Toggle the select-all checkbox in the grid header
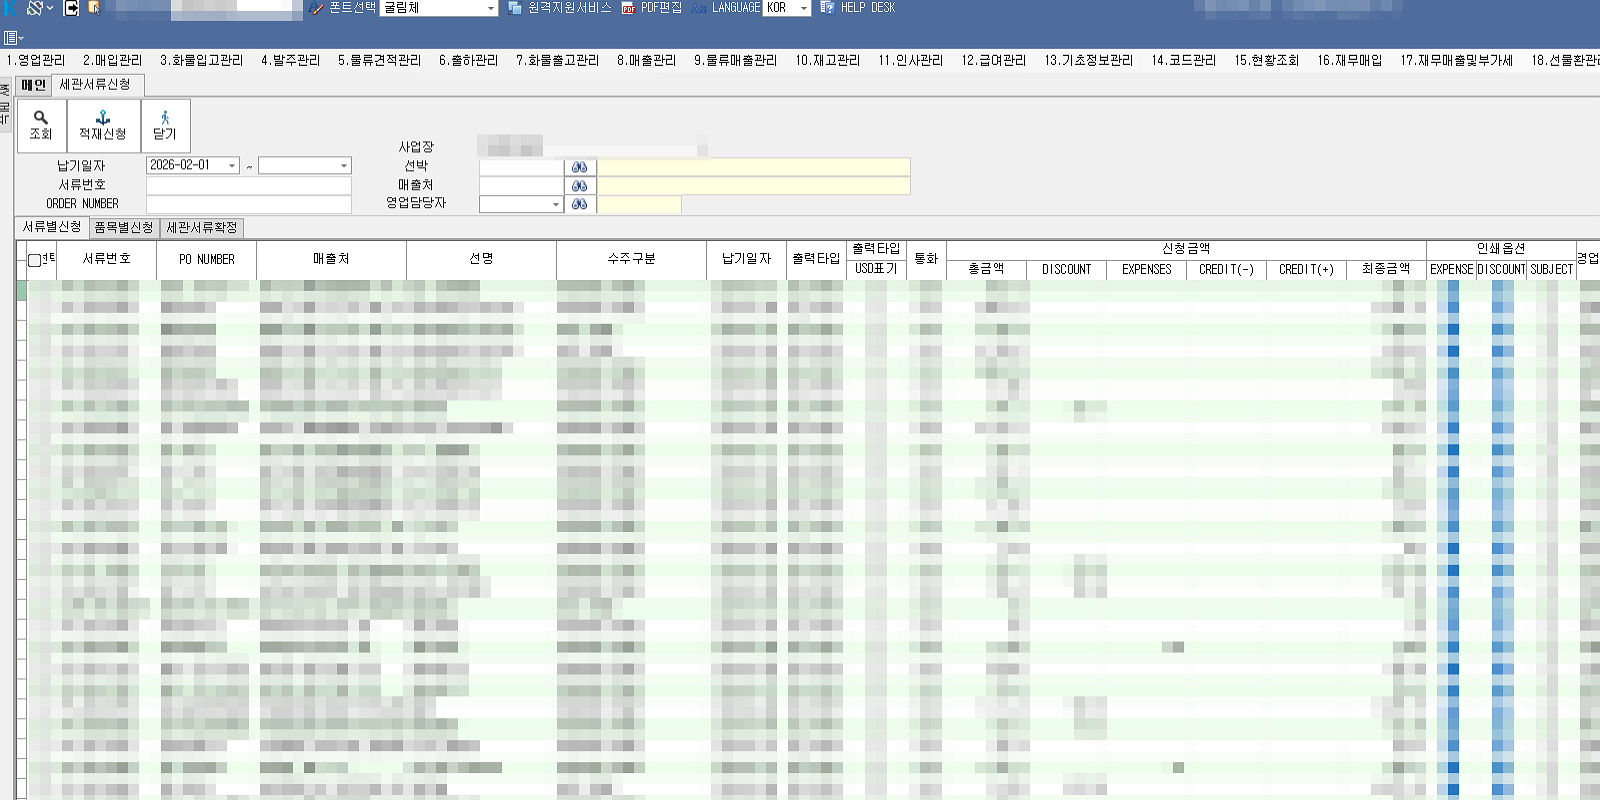The width and height of the screenshot is (1600, 800). (x=34, y=260)
